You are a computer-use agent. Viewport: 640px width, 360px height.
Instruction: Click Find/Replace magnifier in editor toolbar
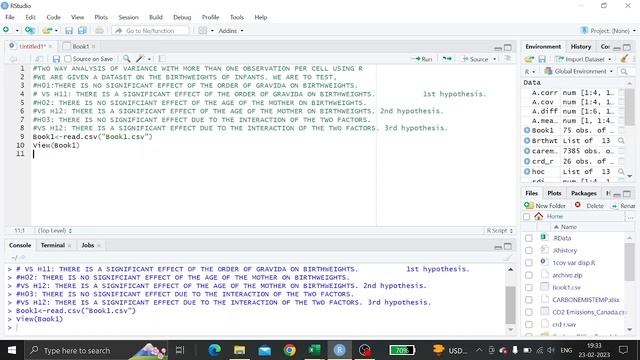click(127, 59)
